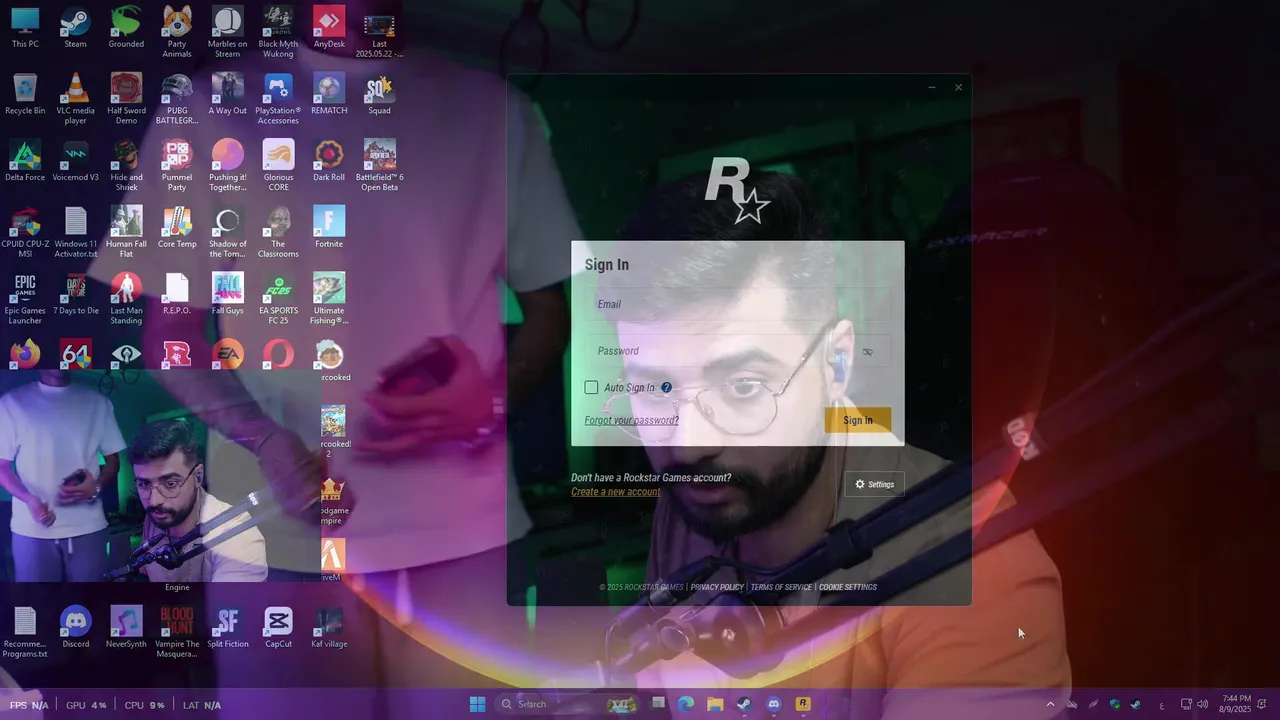Switch to Steam on the taskbar
Screen dimensions: 1280x720
(x=744, y=704)
